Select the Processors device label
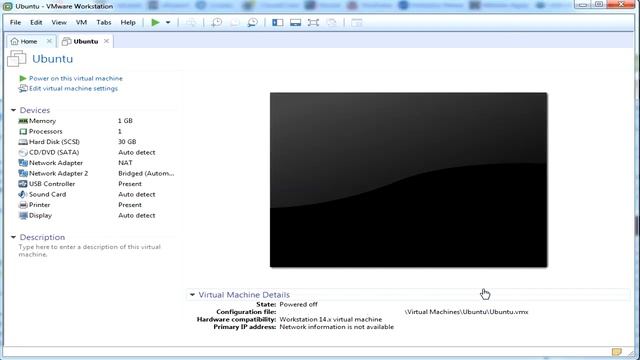The width and height of the screenshot is (640, 360). pos(46,131)
